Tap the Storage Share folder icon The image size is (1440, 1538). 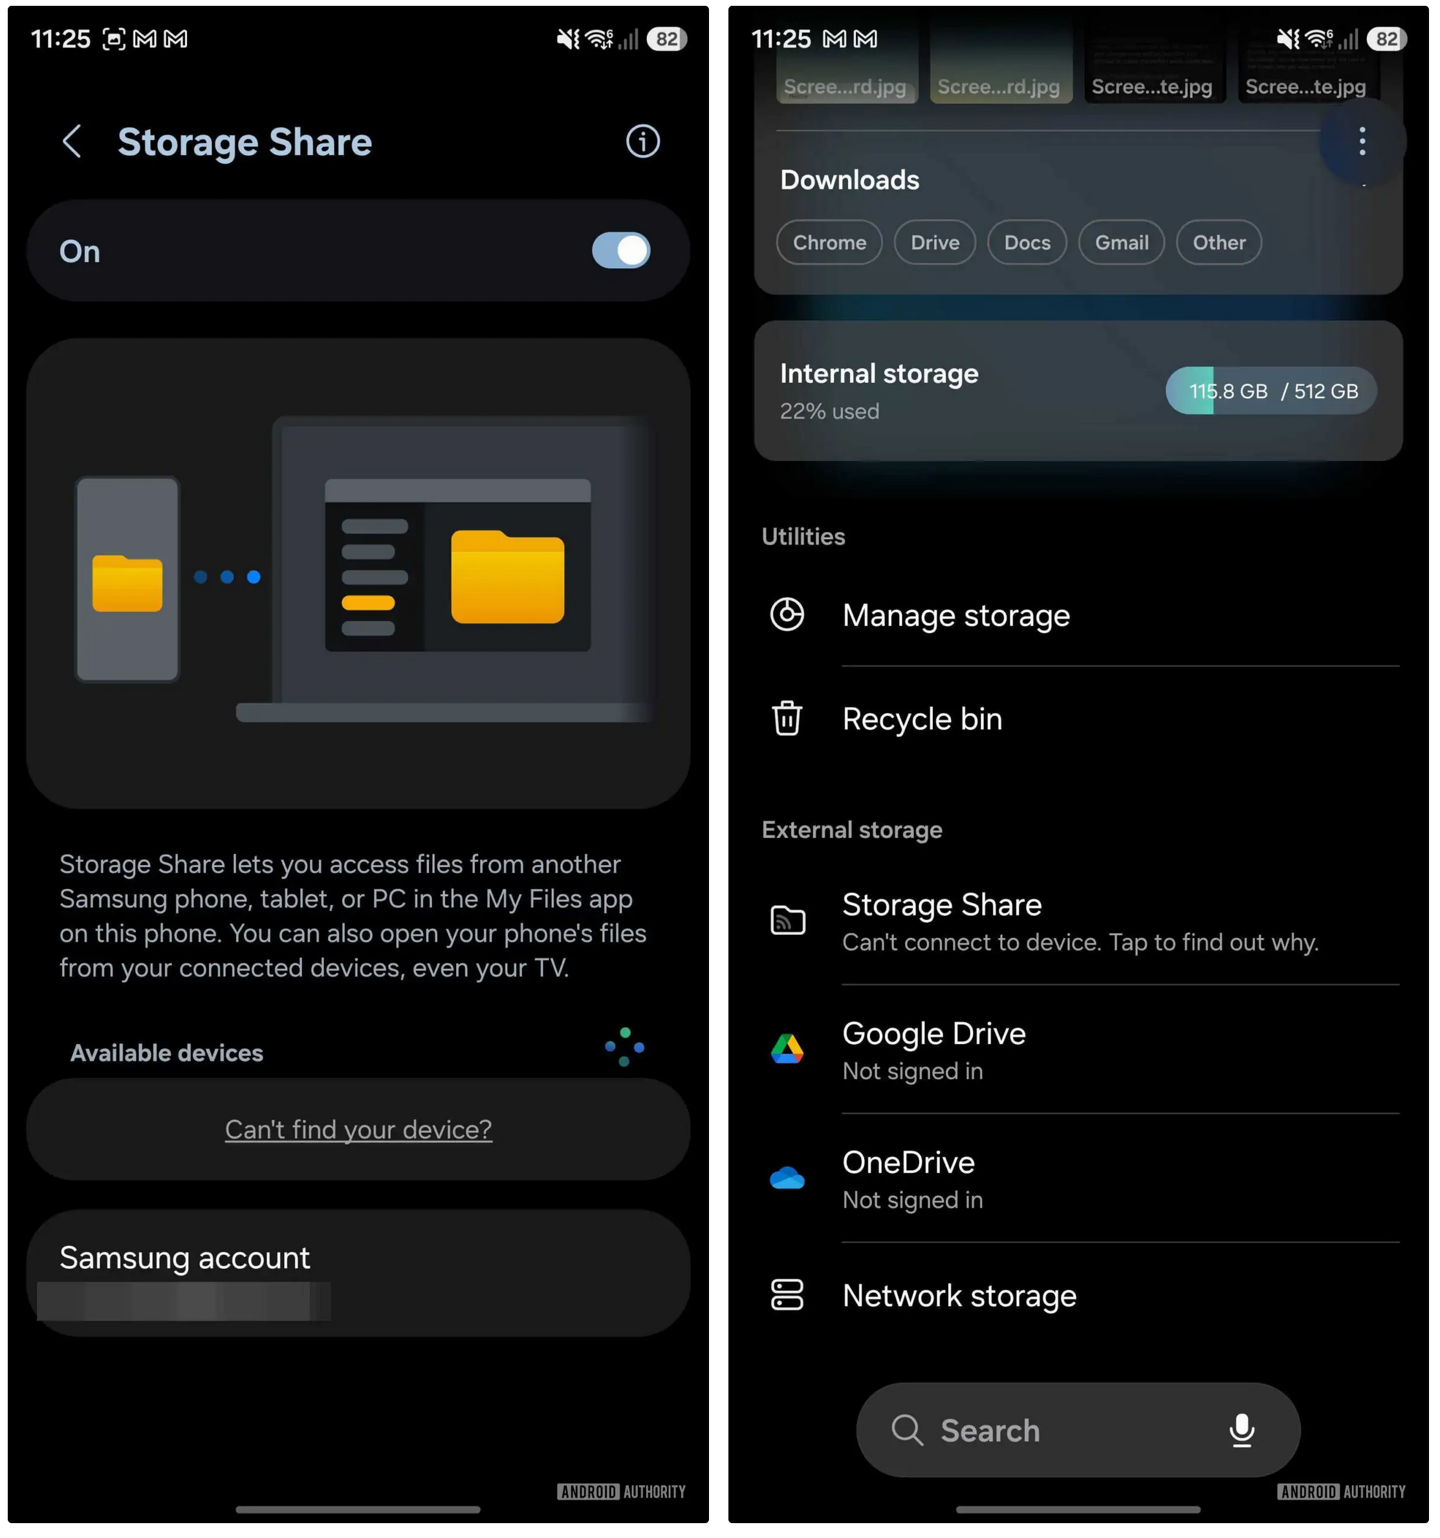787,920
